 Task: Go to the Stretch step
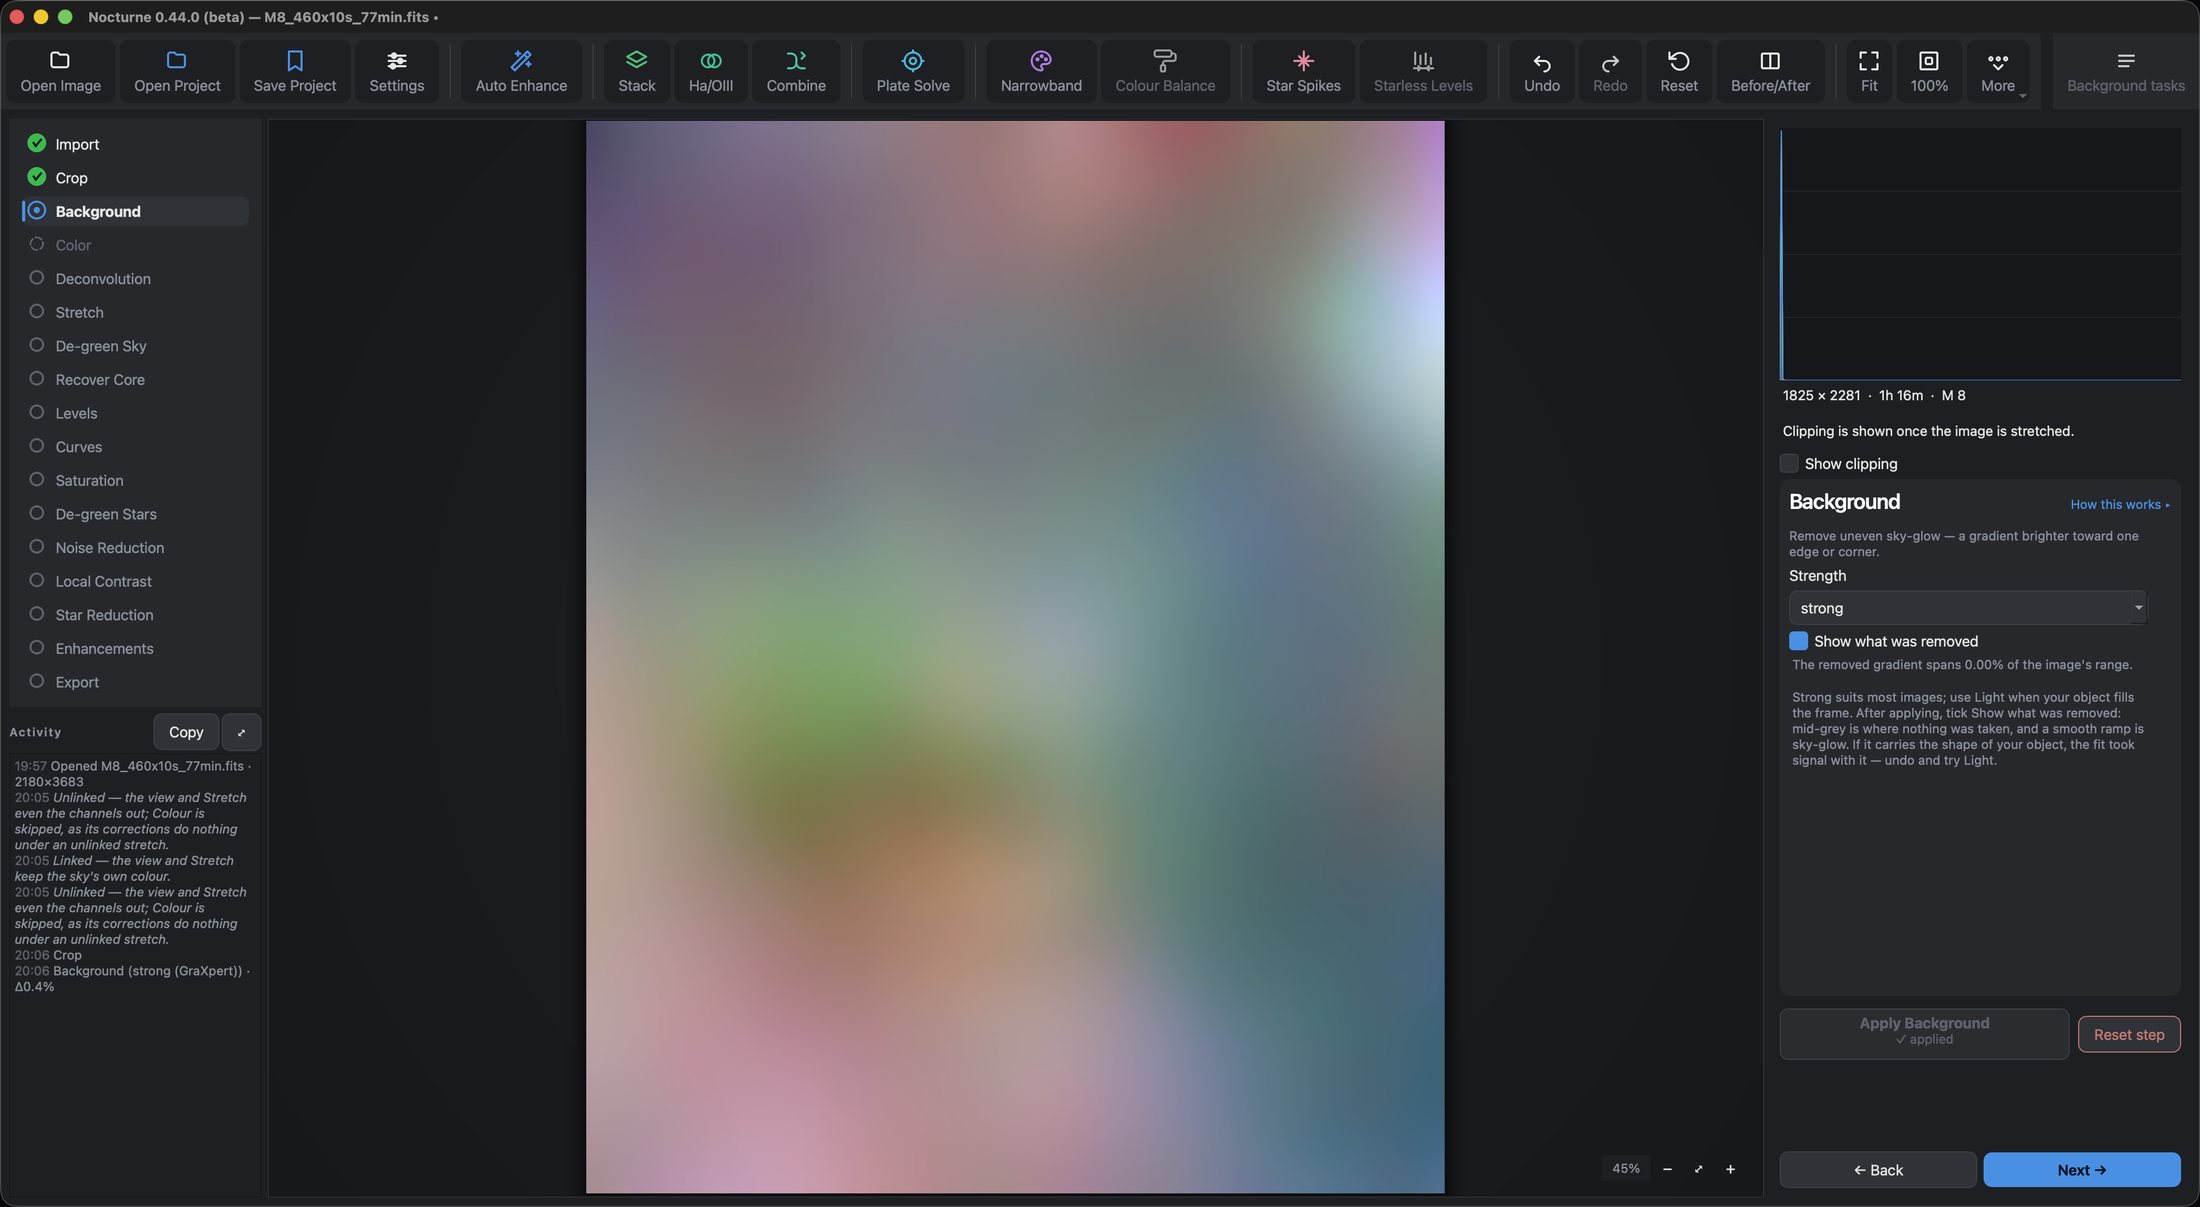pos(135,312)
